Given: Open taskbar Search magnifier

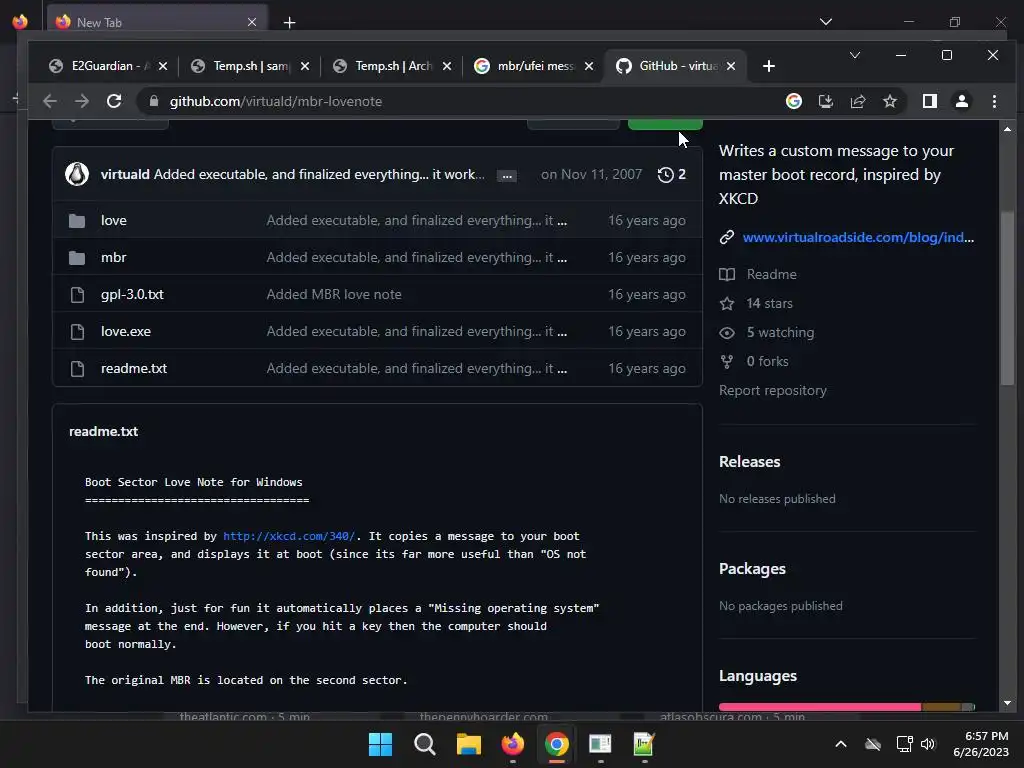Looking at the screenshot, I should (x=424, y=744).
